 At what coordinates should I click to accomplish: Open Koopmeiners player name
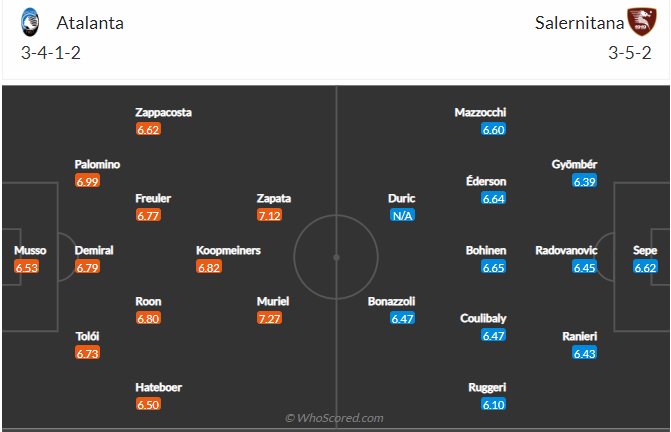(228, 250)
